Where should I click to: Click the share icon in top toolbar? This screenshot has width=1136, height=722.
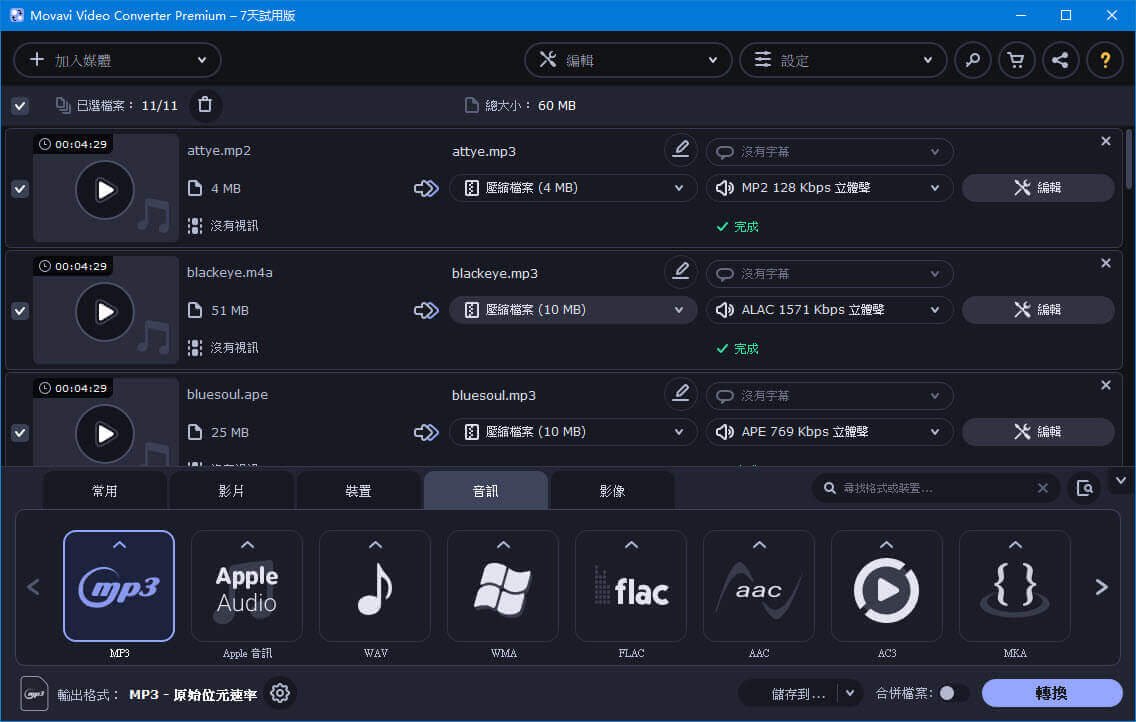pos(1060,60)
